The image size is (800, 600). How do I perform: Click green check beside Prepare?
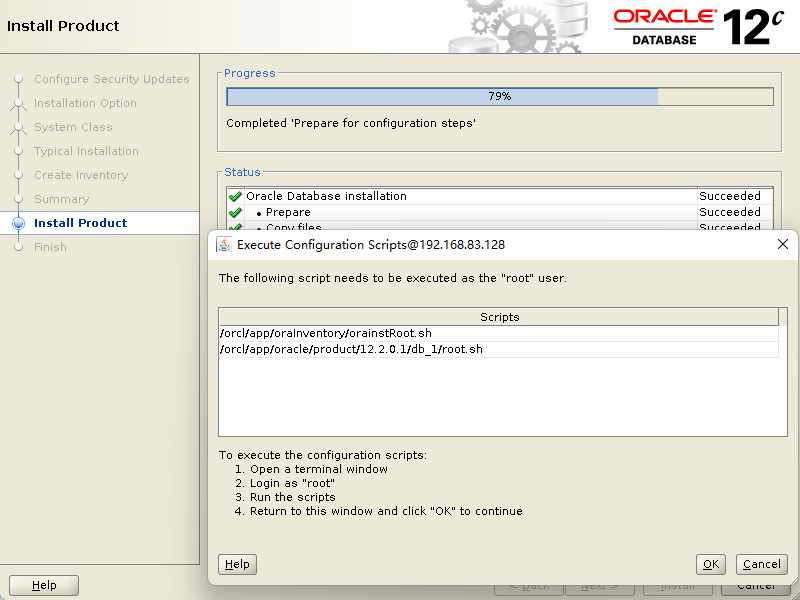tap(235, 212)
